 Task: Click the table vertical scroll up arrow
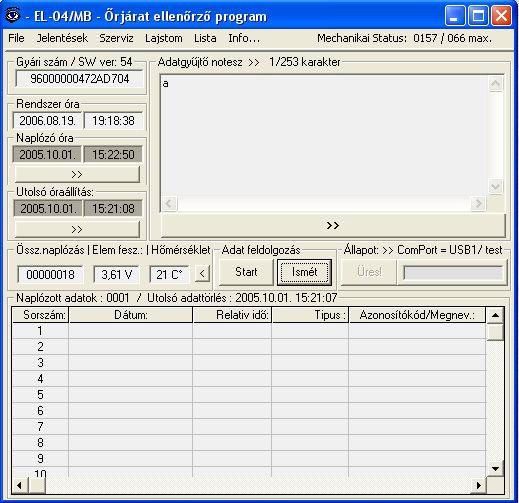point(495,315)
